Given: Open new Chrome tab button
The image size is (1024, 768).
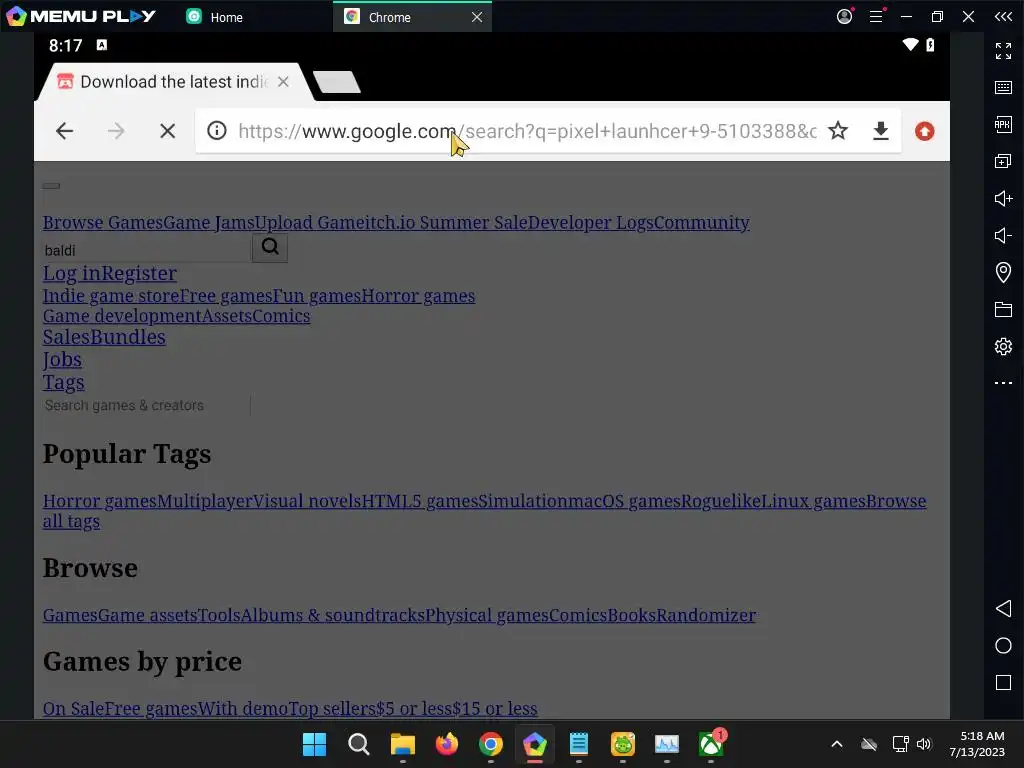Looking at the screenshot, I should coord(336,82).
